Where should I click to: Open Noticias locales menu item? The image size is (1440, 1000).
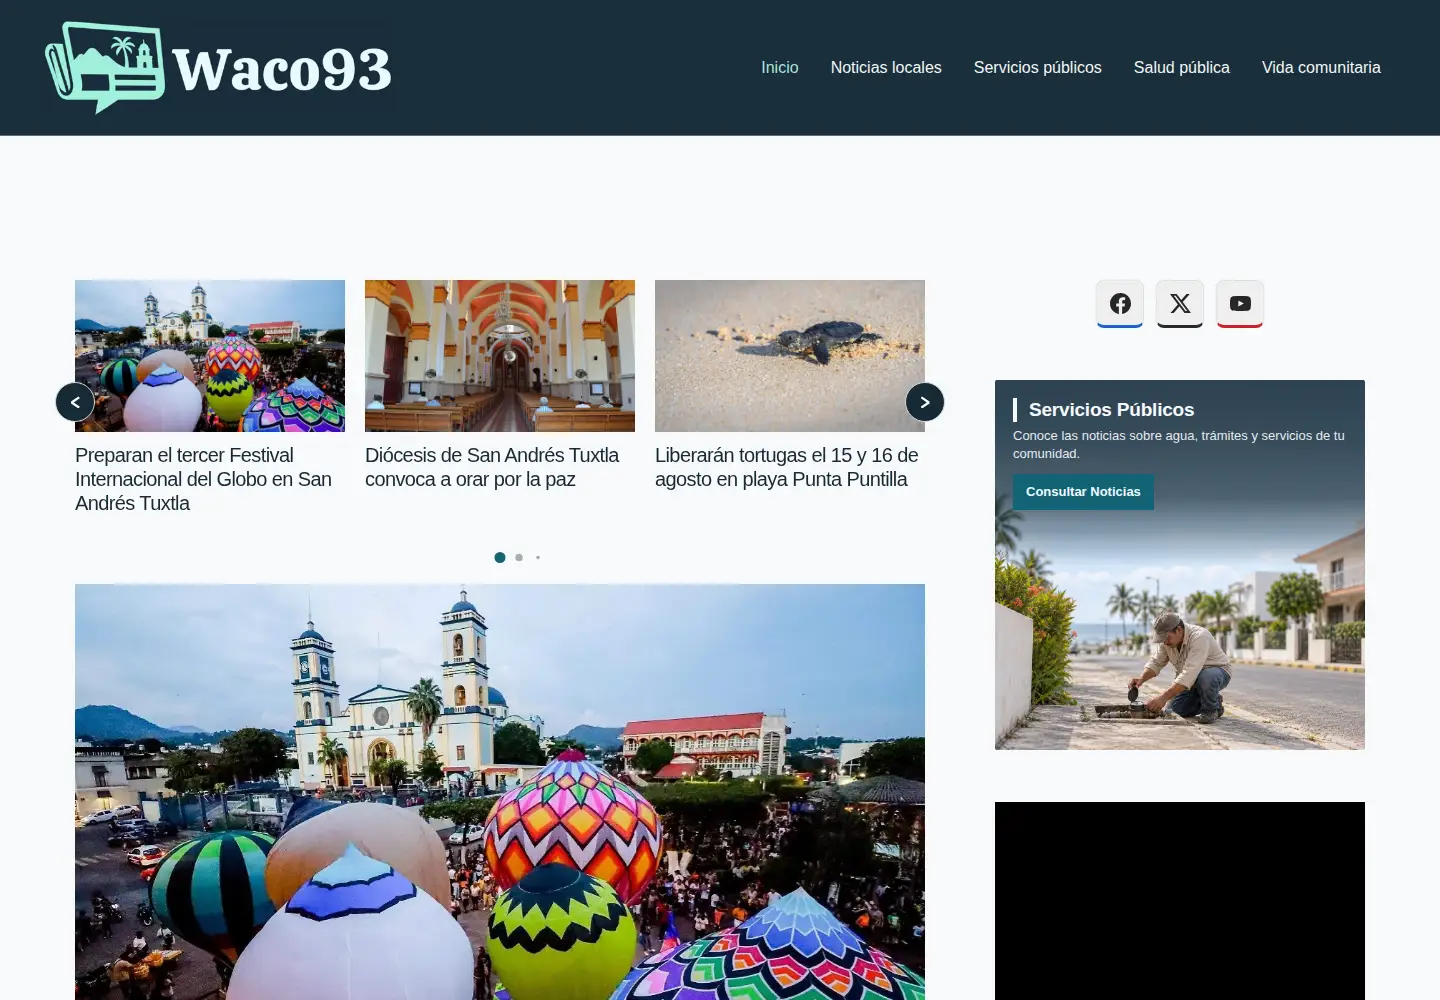pyautogui.click(x=886, y=67)
